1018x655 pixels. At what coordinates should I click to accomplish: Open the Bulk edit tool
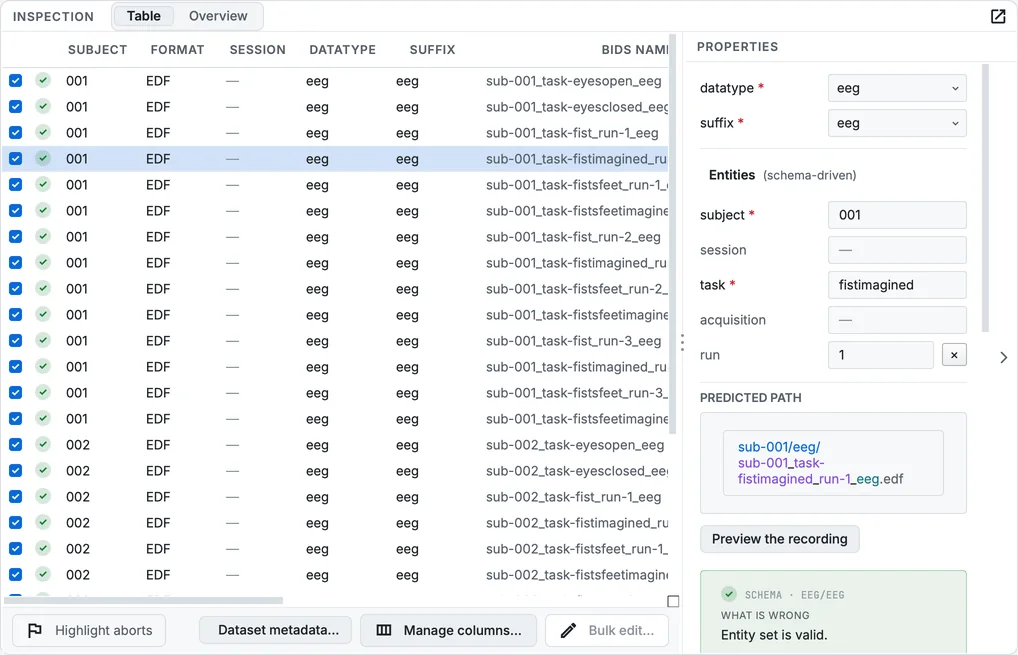[607, 630]
